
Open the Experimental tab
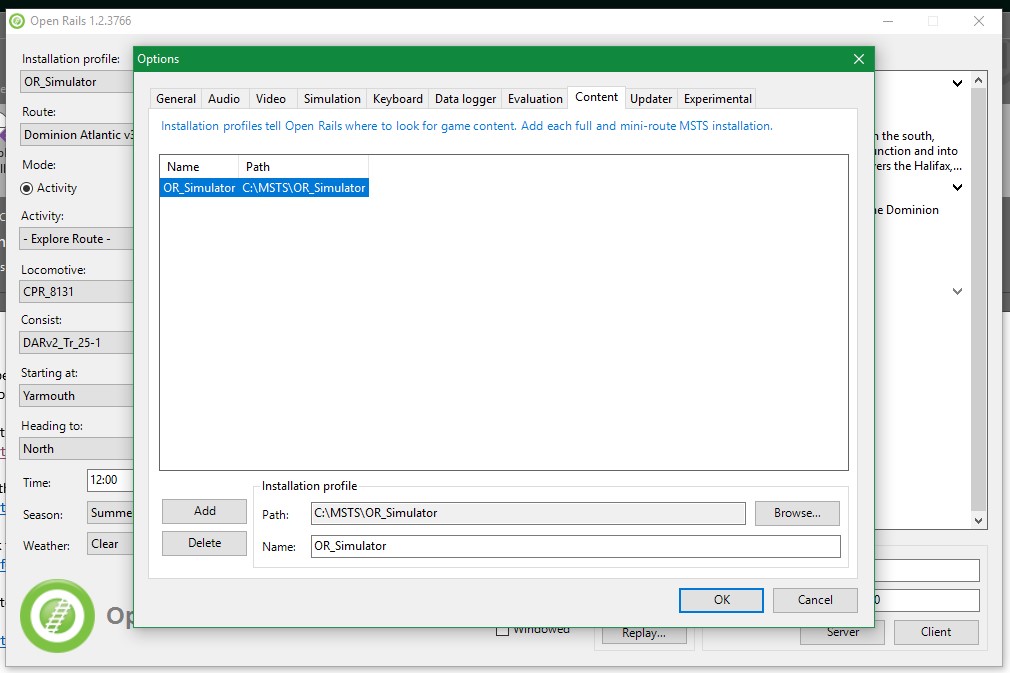point(717,98)
